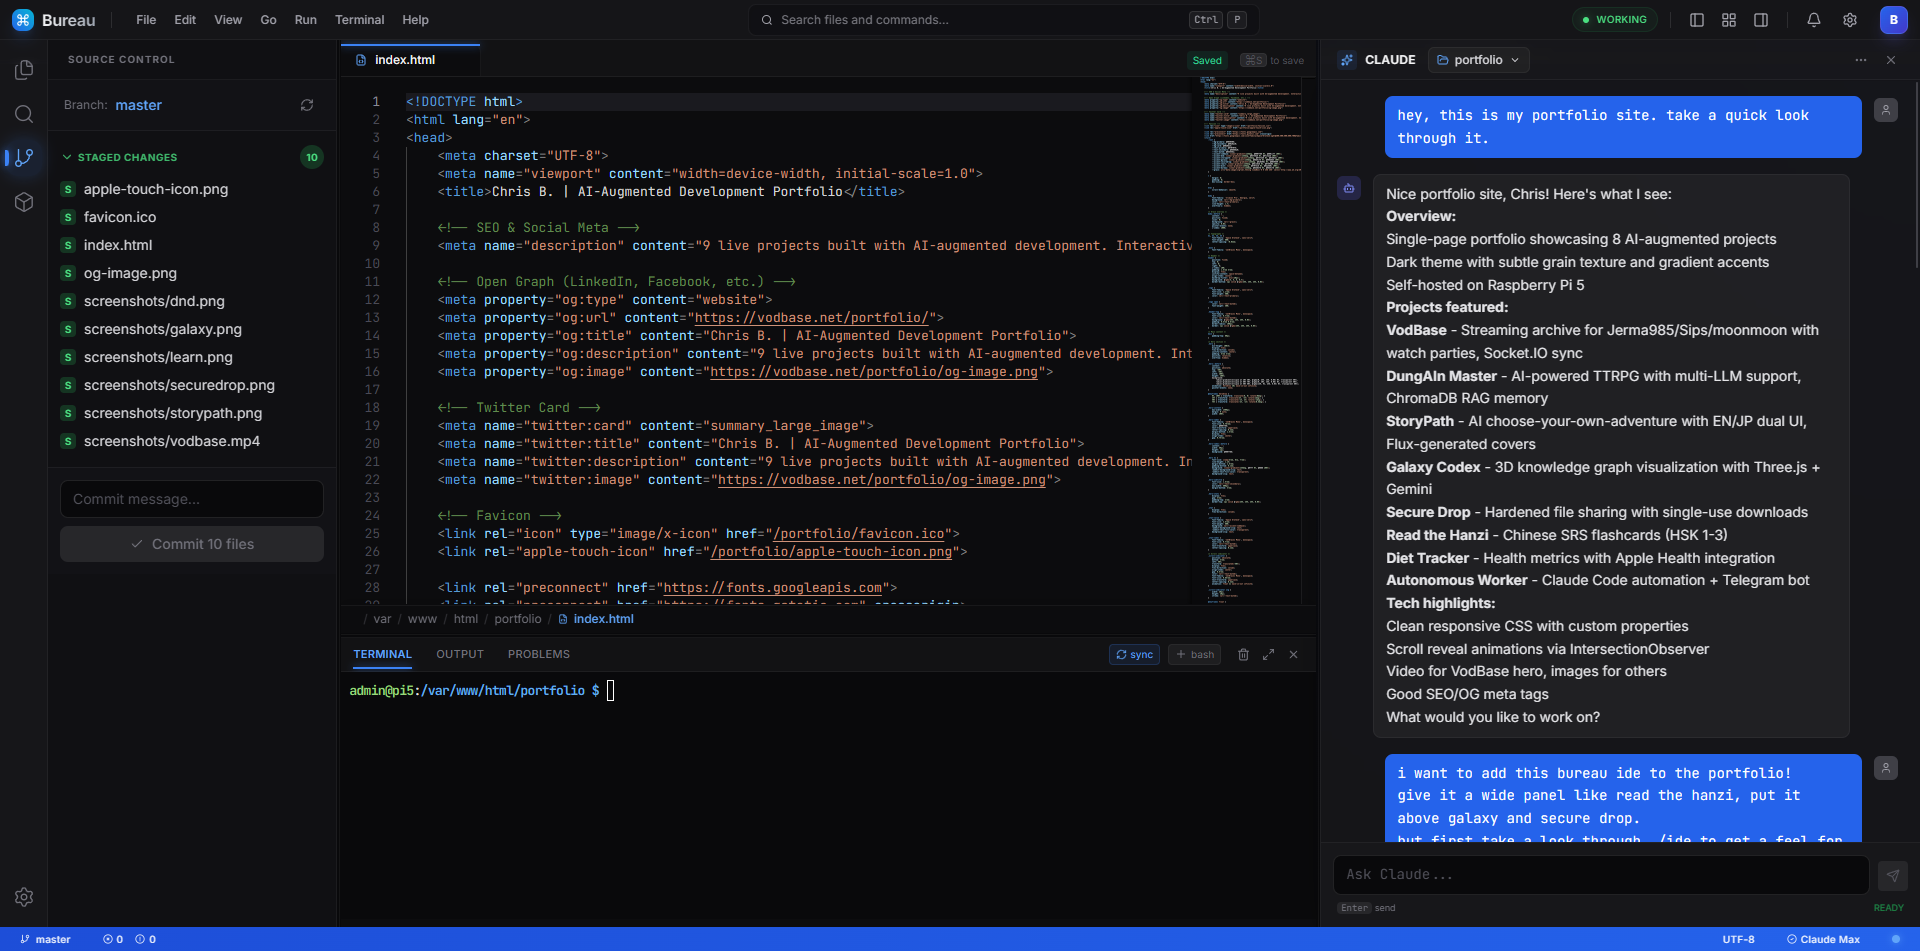
Task: Click the trash icon to kill terminal
Action: 1243,654
